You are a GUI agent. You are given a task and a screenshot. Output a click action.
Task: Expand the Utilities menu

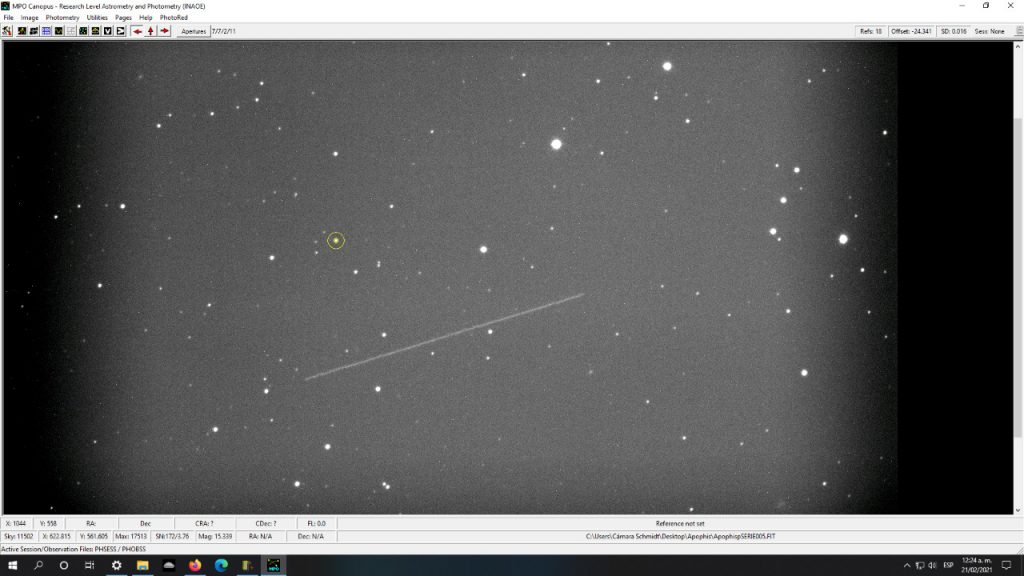(97, 18)
